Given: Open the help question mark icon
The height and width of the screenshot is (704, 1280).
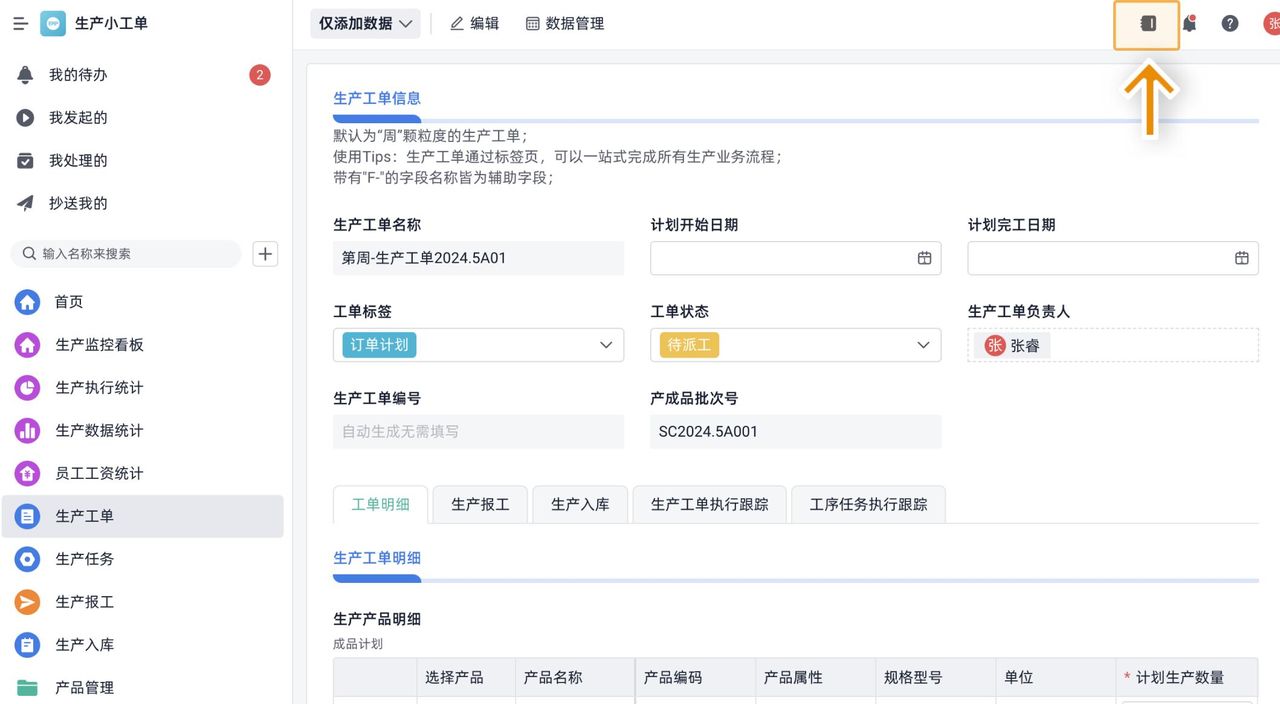Looking at the screenshot, I should pos(1229,23).
